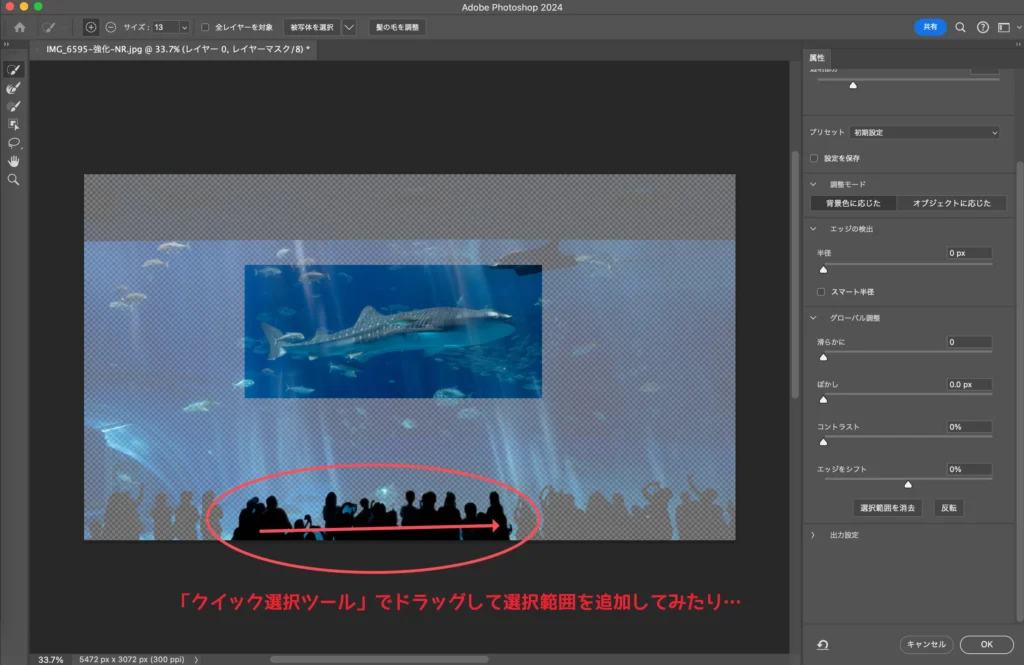1024x665 pixels.
Task: Click the 選択範囲を消去 button
Action: tap(888, 508)
